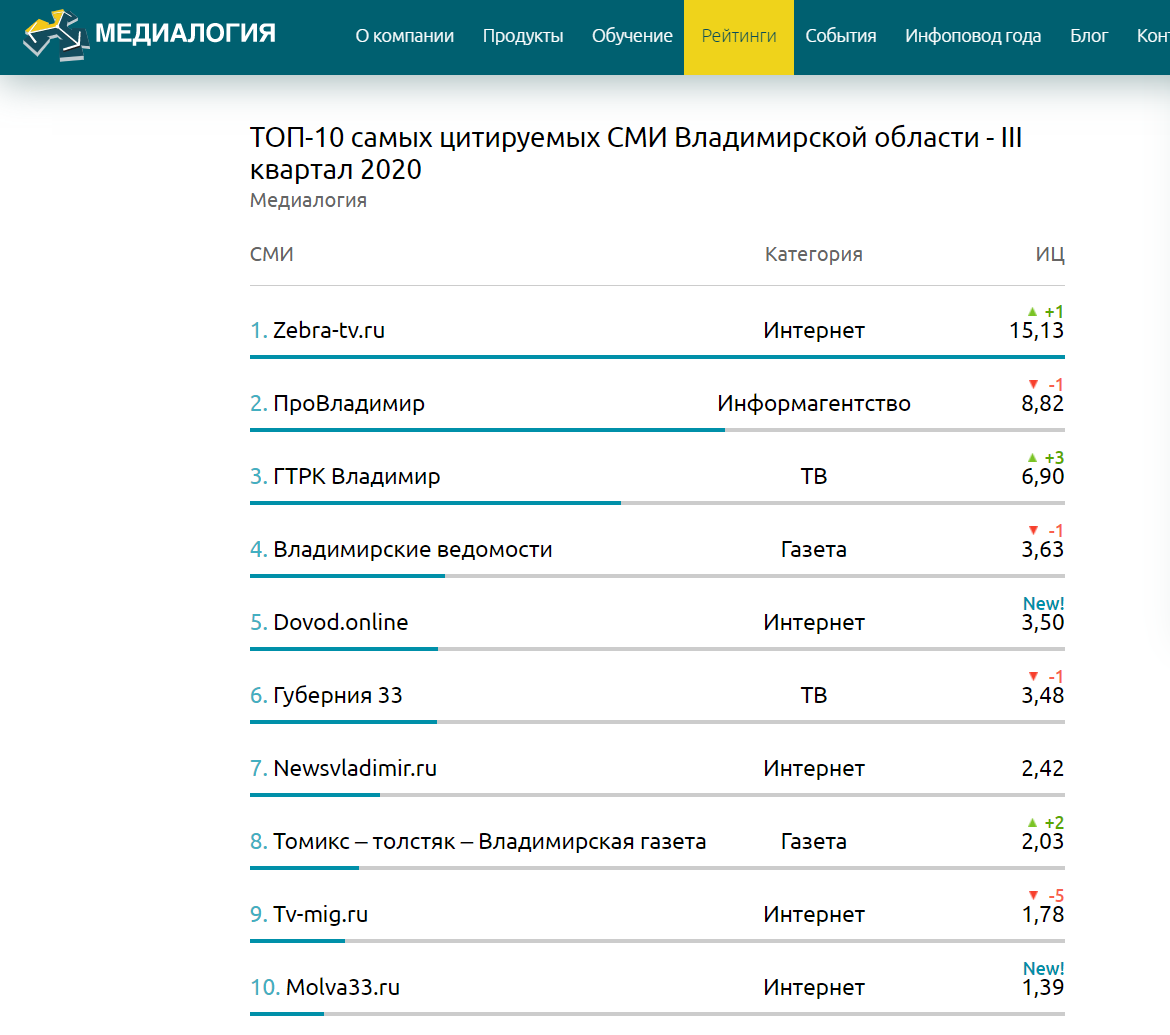
Task: Click the ИЦ column header
Action: [x=1050, y=254]
